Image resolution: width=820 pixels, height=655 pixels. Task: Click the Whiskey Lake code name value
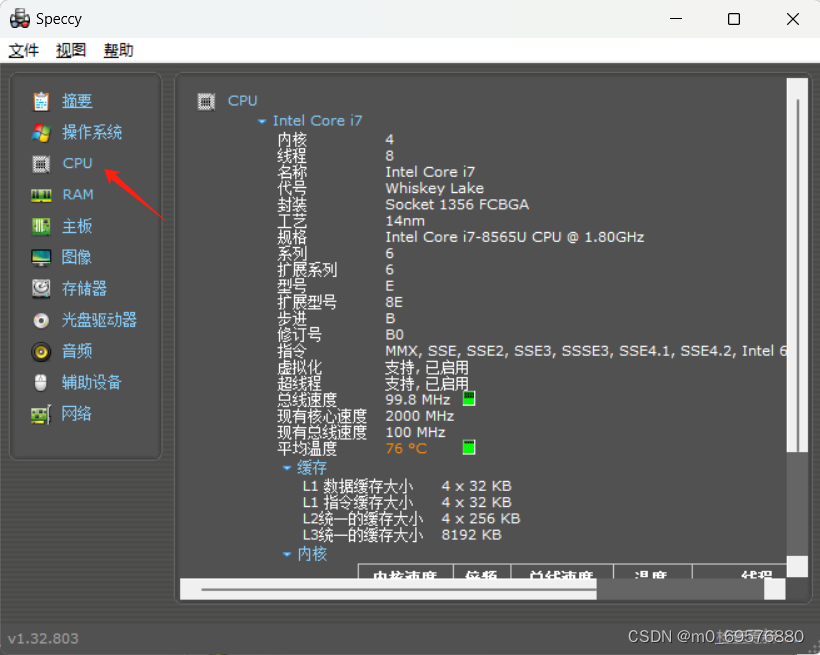pos(435,188)
